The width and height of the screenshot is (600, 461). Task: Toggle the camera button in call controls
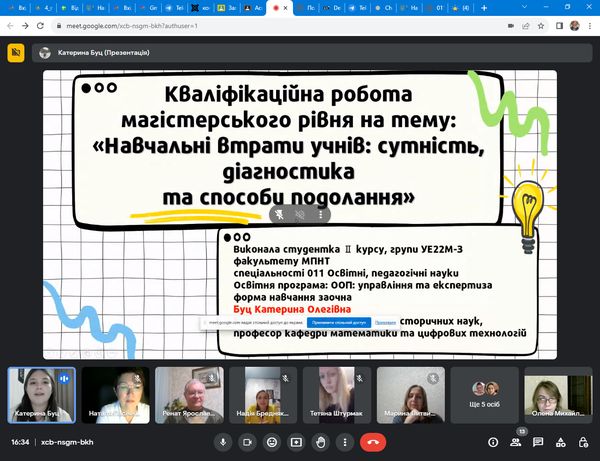tap(246, 441)
